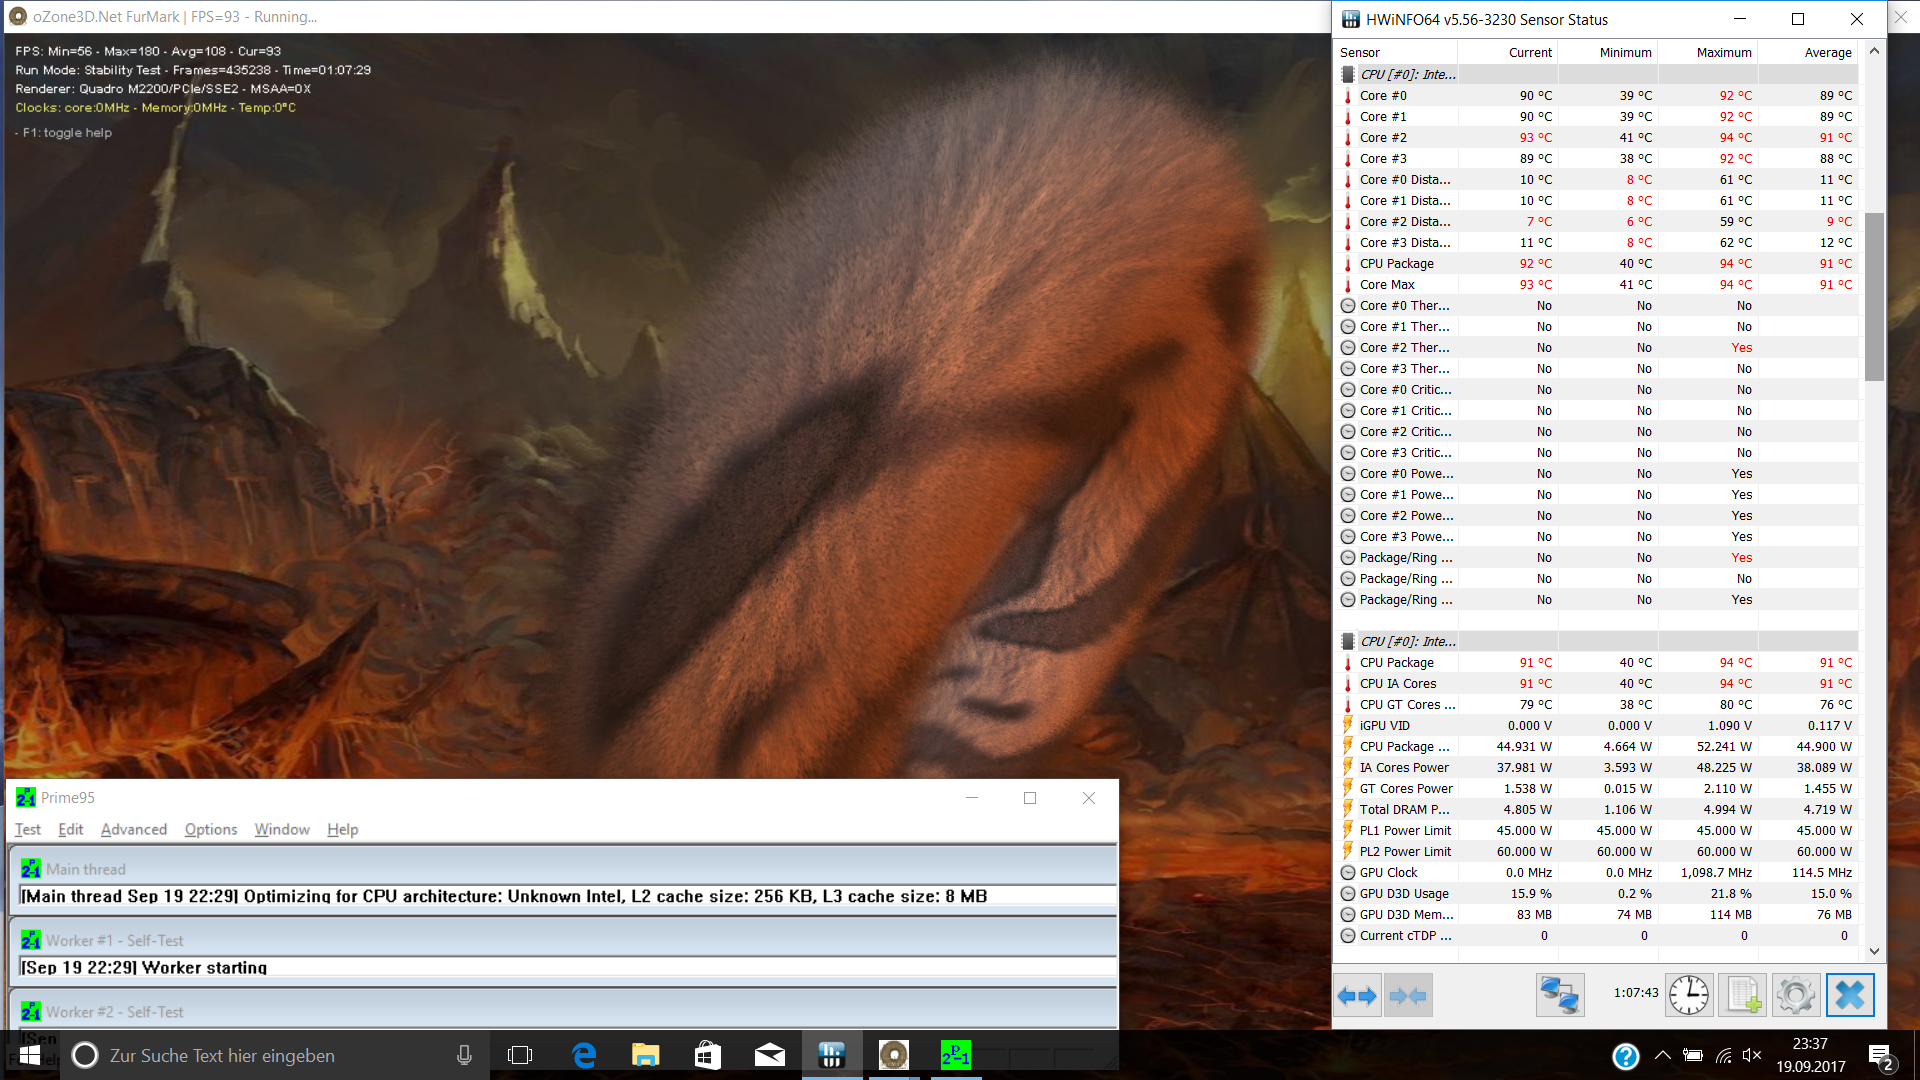This screenshot has width=1920, height=1080.
Task: Click Worker #2 - Self-Test title bar
Action: point(564,1012)
